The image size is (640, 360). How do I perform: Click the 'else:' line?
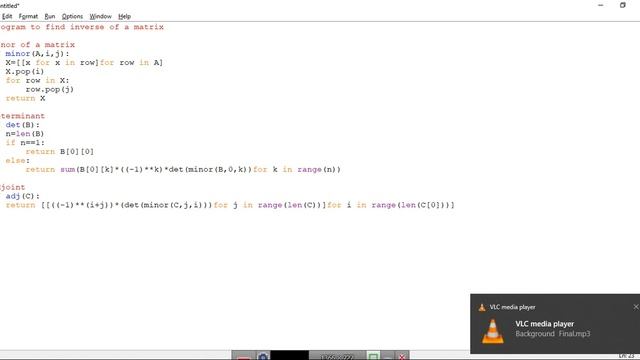(18, 161)
